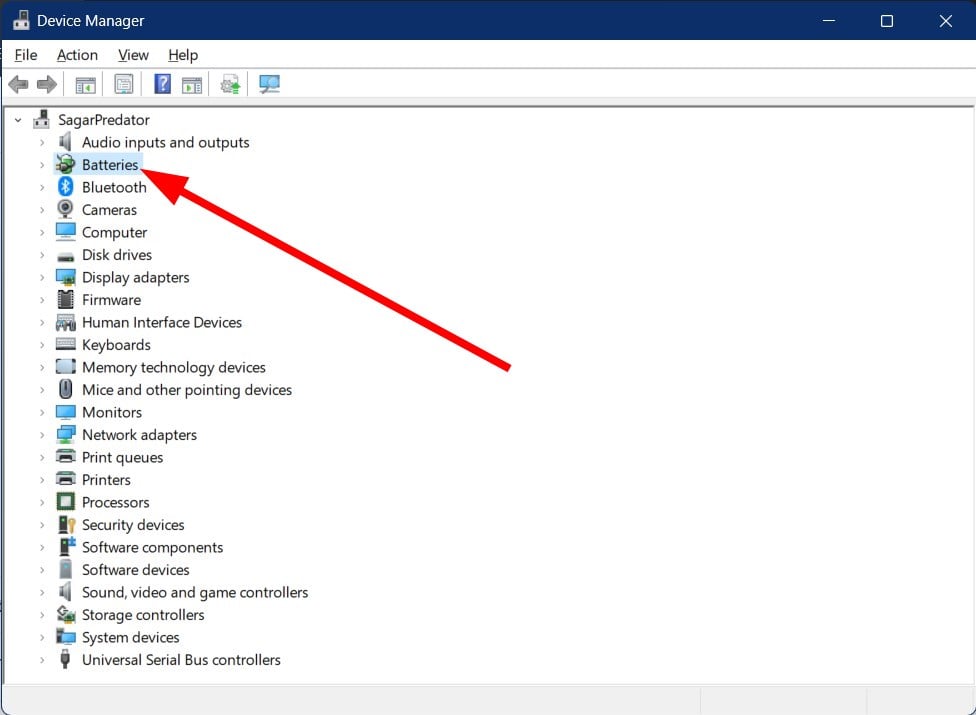Open the File menu

pyautogui.click(x=26, y=55)
